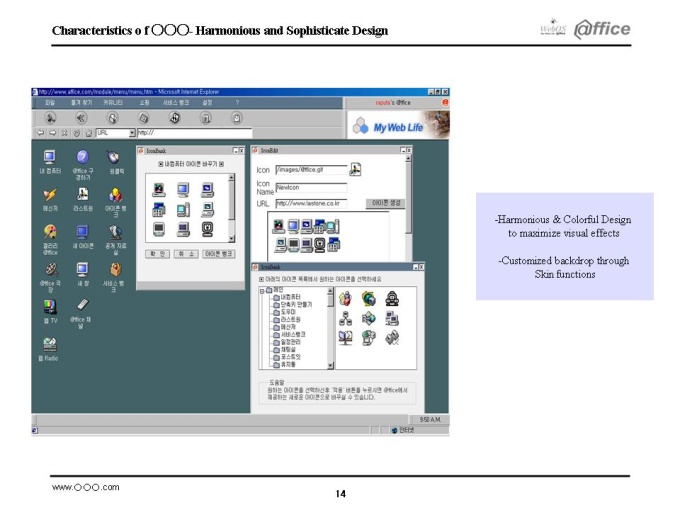680x510 pixels.
Task: Click the URL field with www.lastone.co.kr
Action: pyautogui.click(x=311, y=203)
